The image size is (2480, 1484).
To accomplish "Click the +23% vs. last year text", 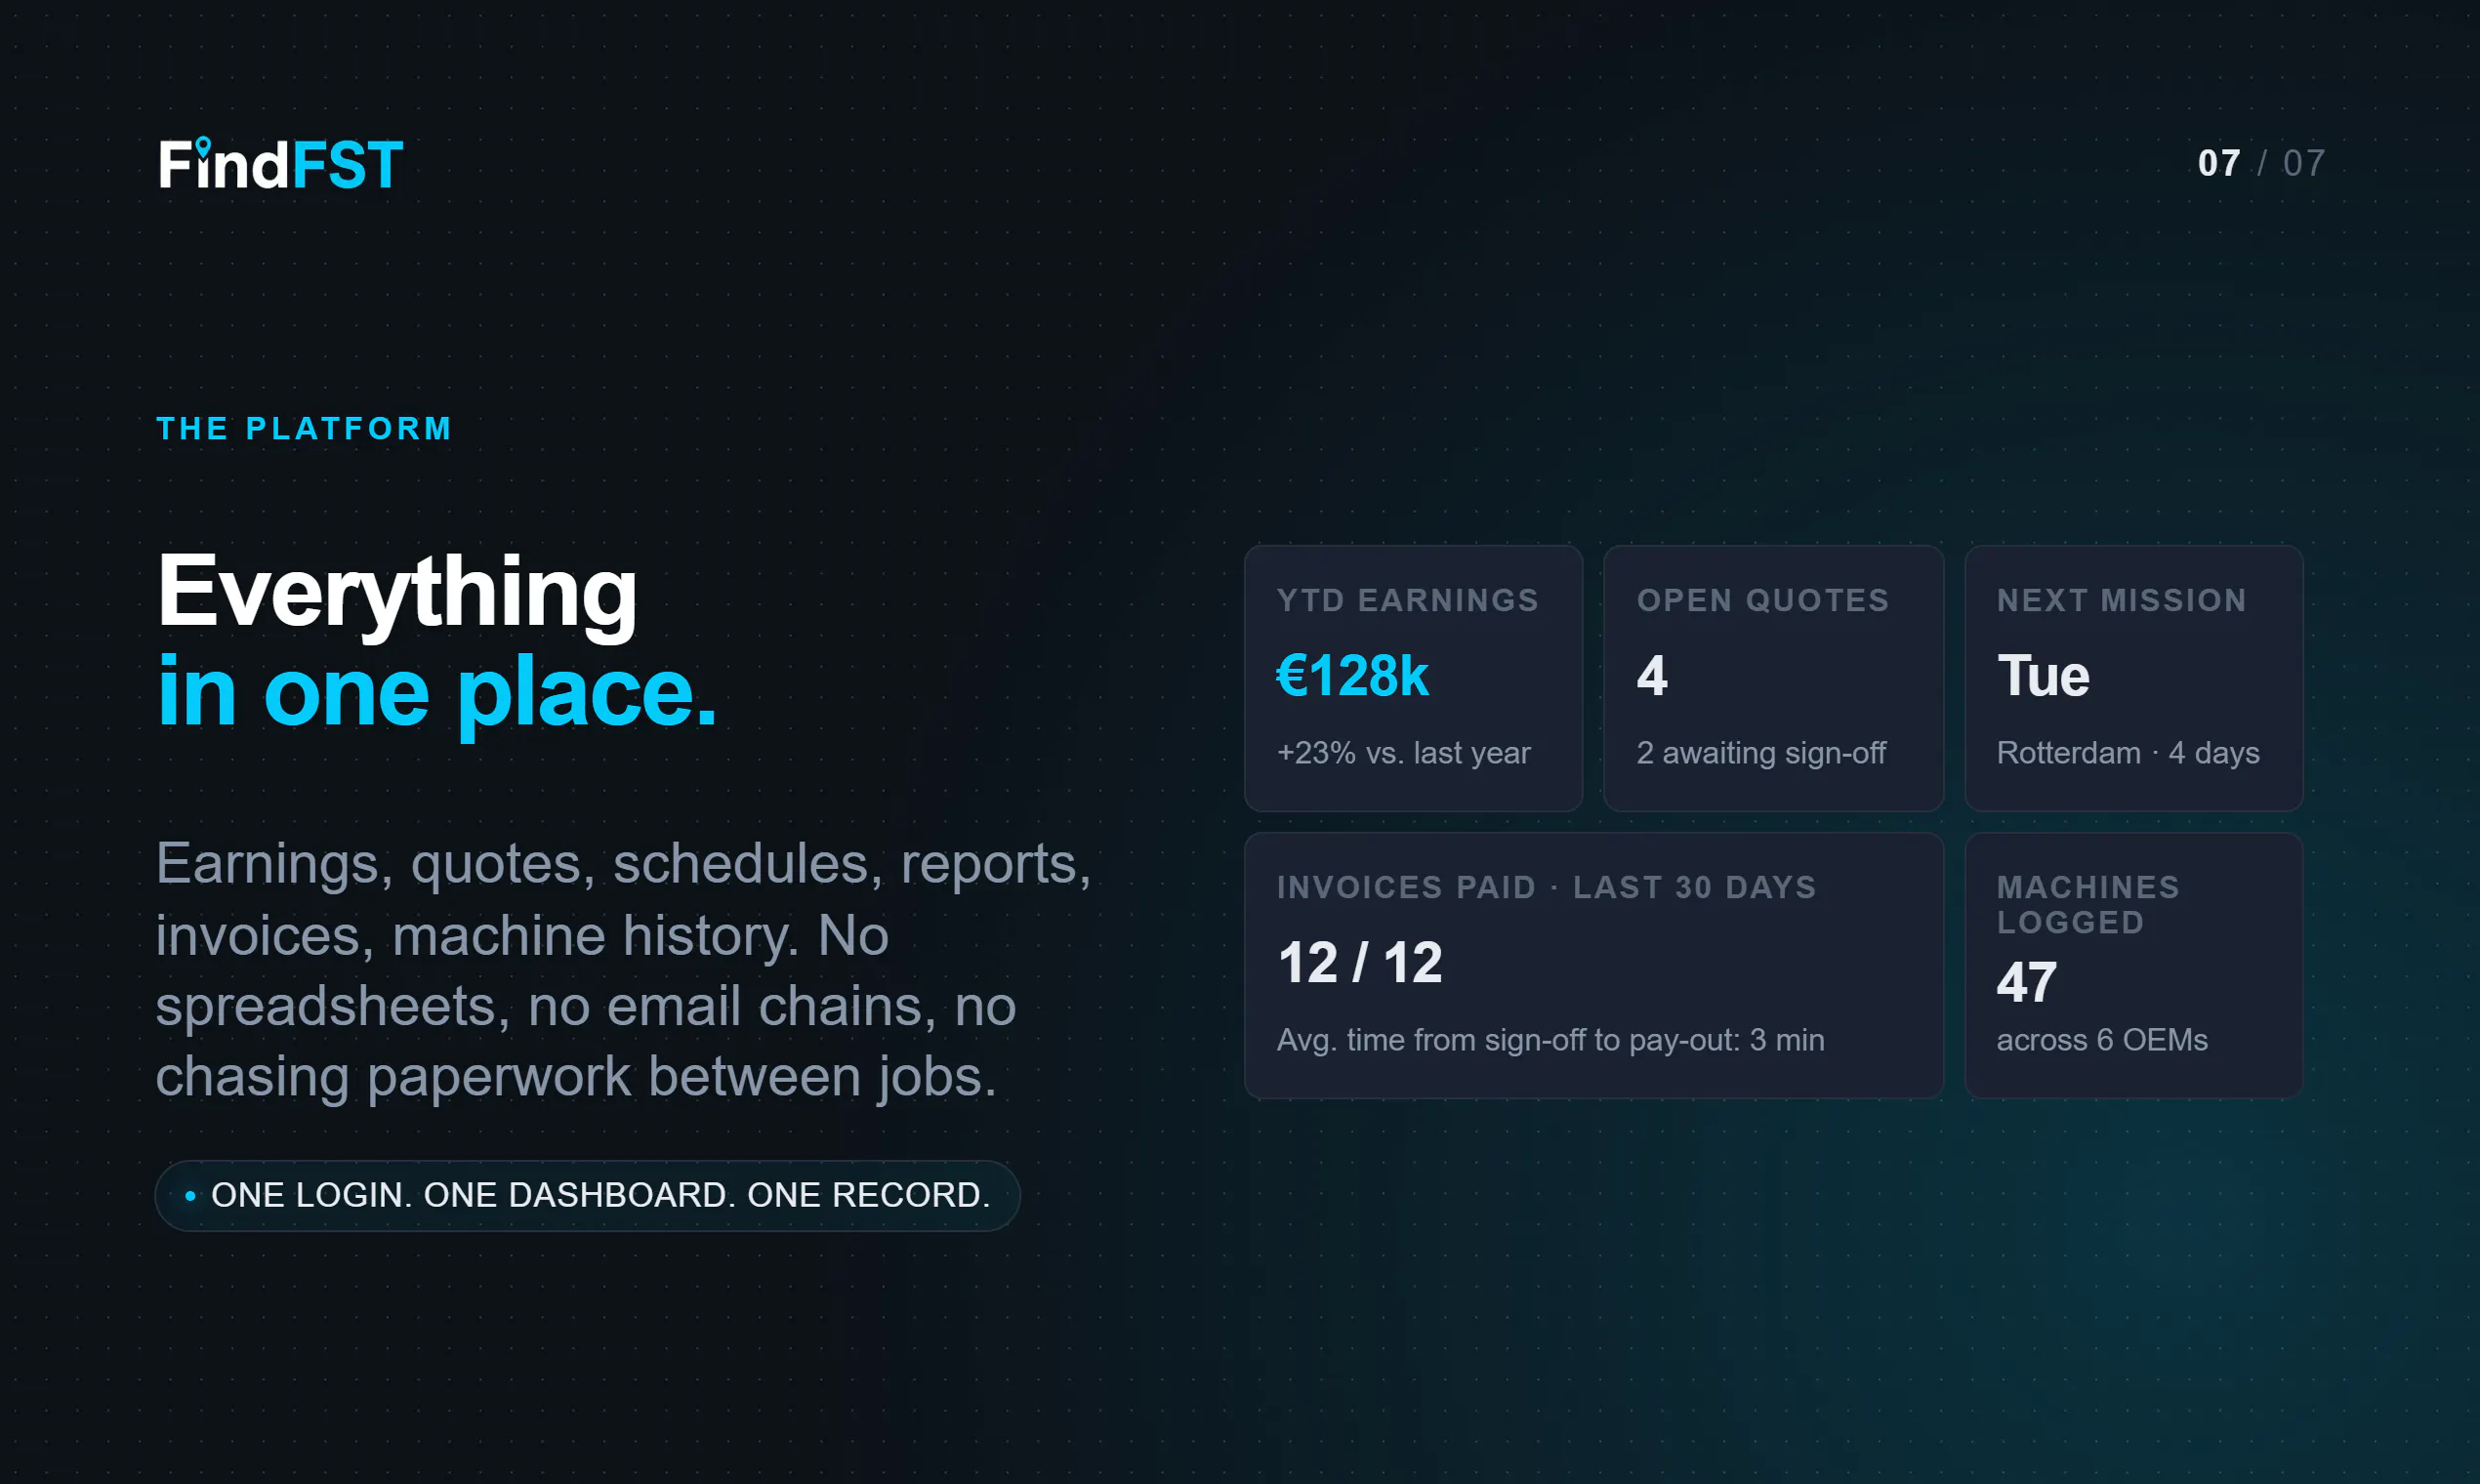I will pyautogui.click(x=1404, y=752).
